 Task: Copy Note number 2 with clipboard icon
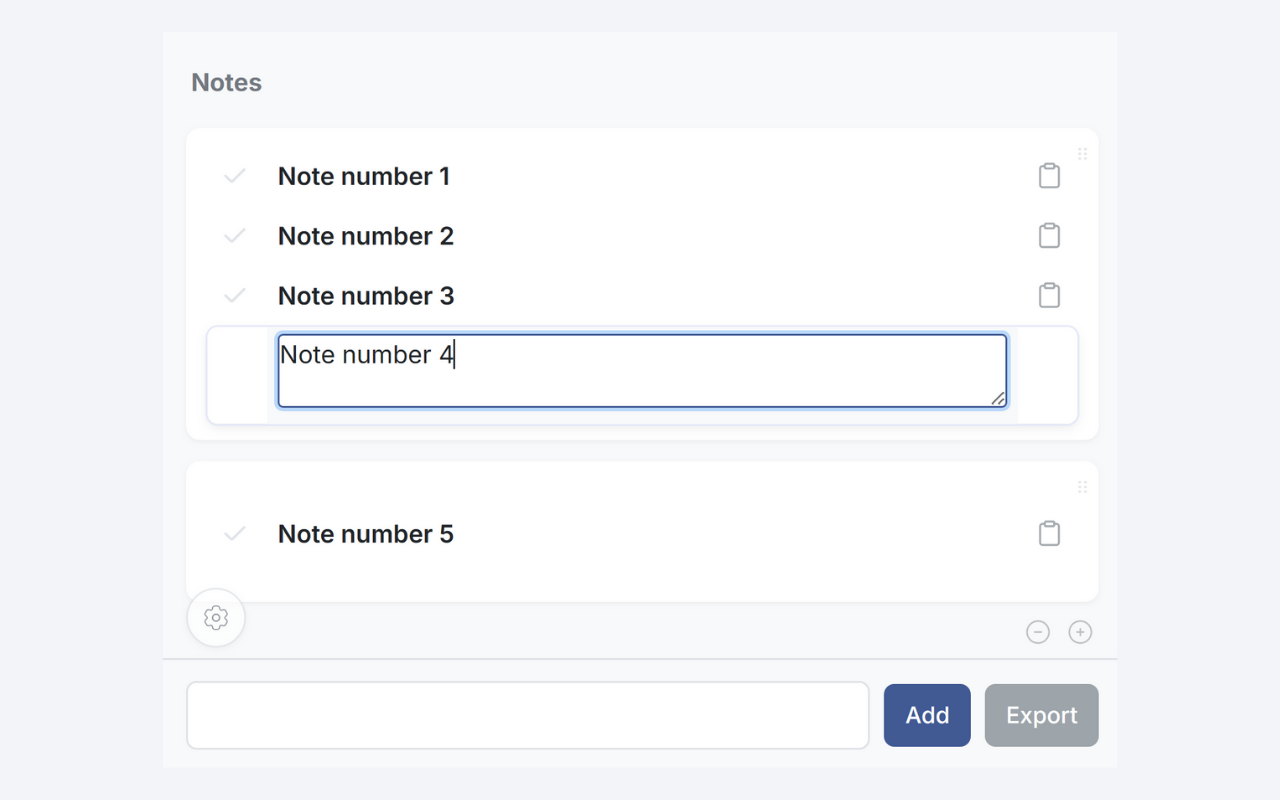tap(1049, 236)
